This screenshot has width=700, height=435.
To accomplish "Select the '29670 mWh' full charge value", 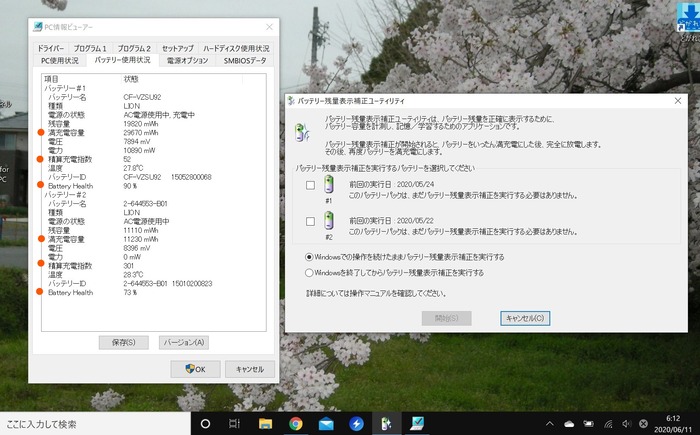I will 141,133.
